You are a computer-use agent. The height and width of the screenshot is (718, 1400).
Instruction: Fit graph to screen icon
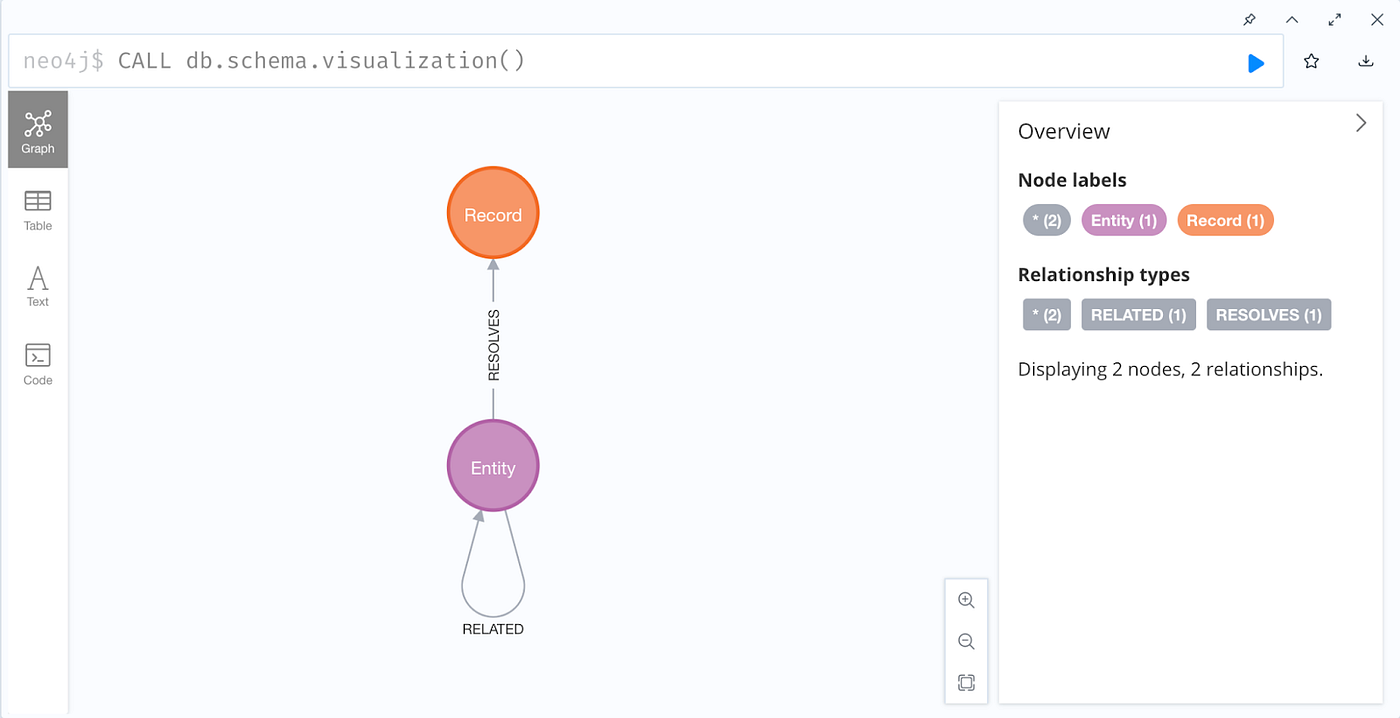coord(966,682)
